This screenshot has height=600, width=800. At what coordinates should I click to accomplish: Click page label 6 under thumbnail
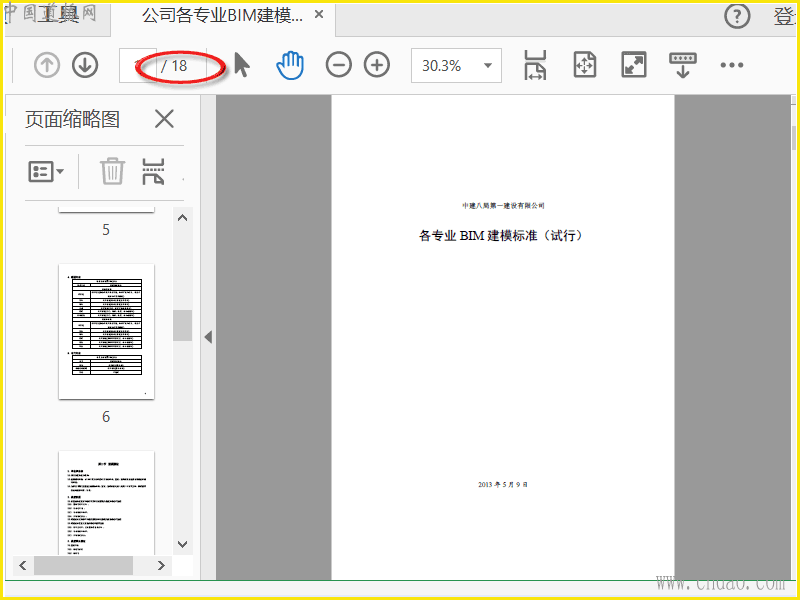106,417
